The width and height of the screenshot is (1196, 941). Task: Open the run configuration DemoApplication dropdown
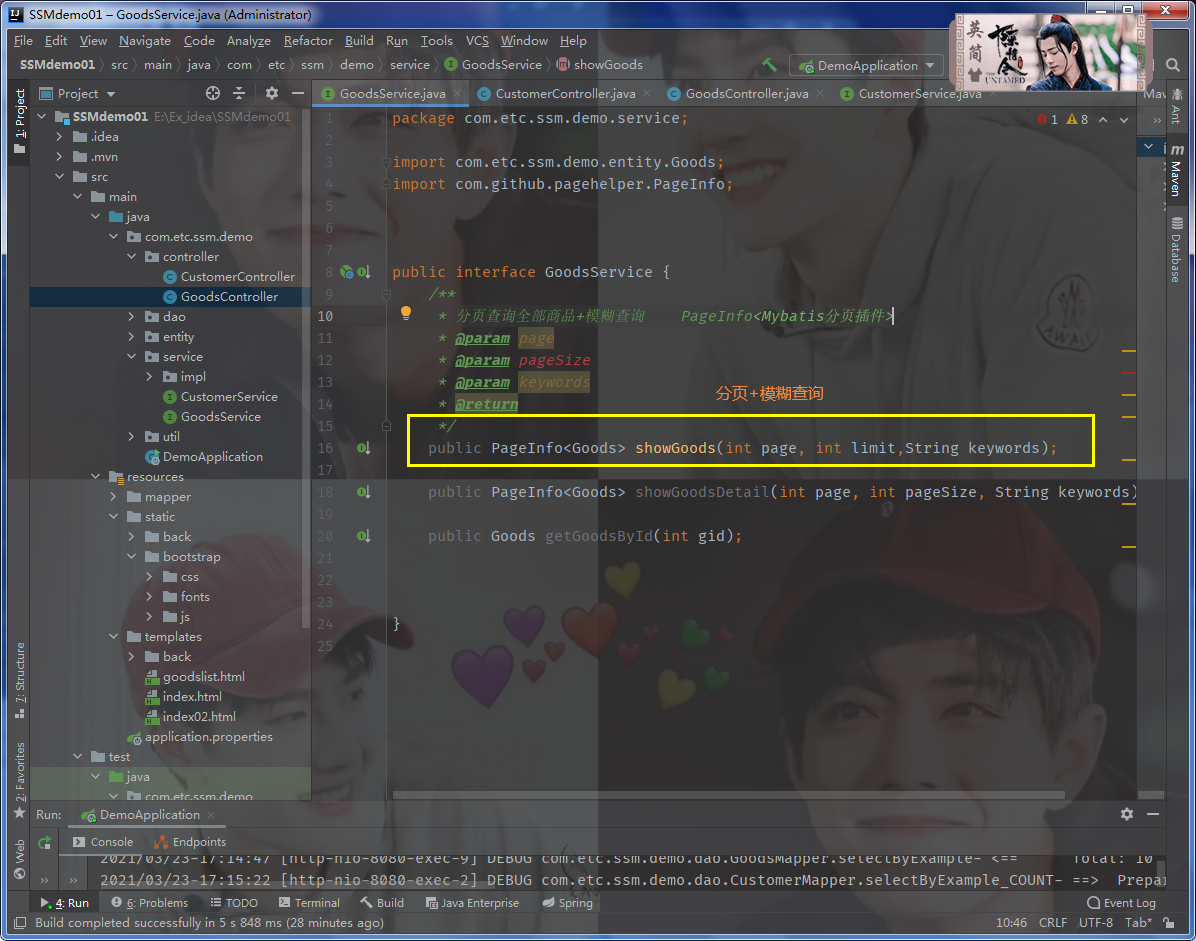867,66
